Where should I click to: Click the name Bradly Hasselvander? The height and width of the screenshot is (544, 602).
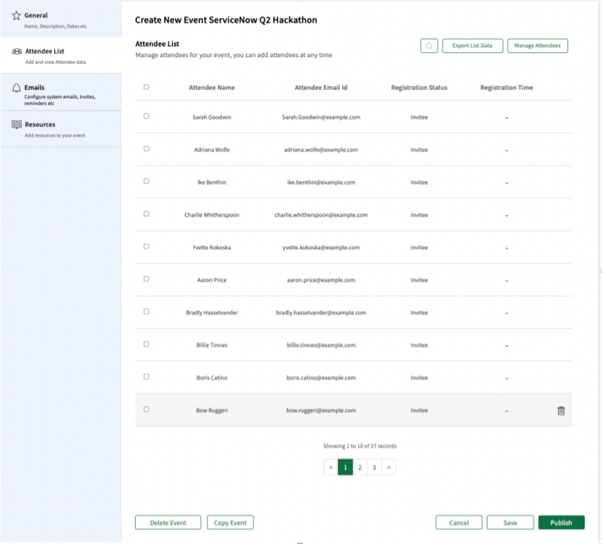coord(212,313)
